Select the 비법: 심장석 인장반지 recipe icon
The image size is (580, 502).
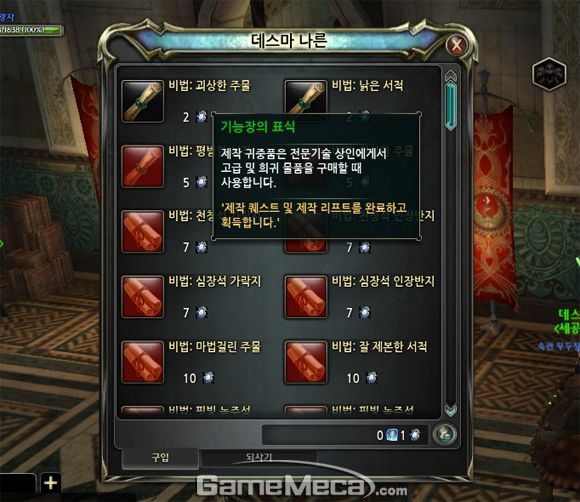[x=306, y=297]
